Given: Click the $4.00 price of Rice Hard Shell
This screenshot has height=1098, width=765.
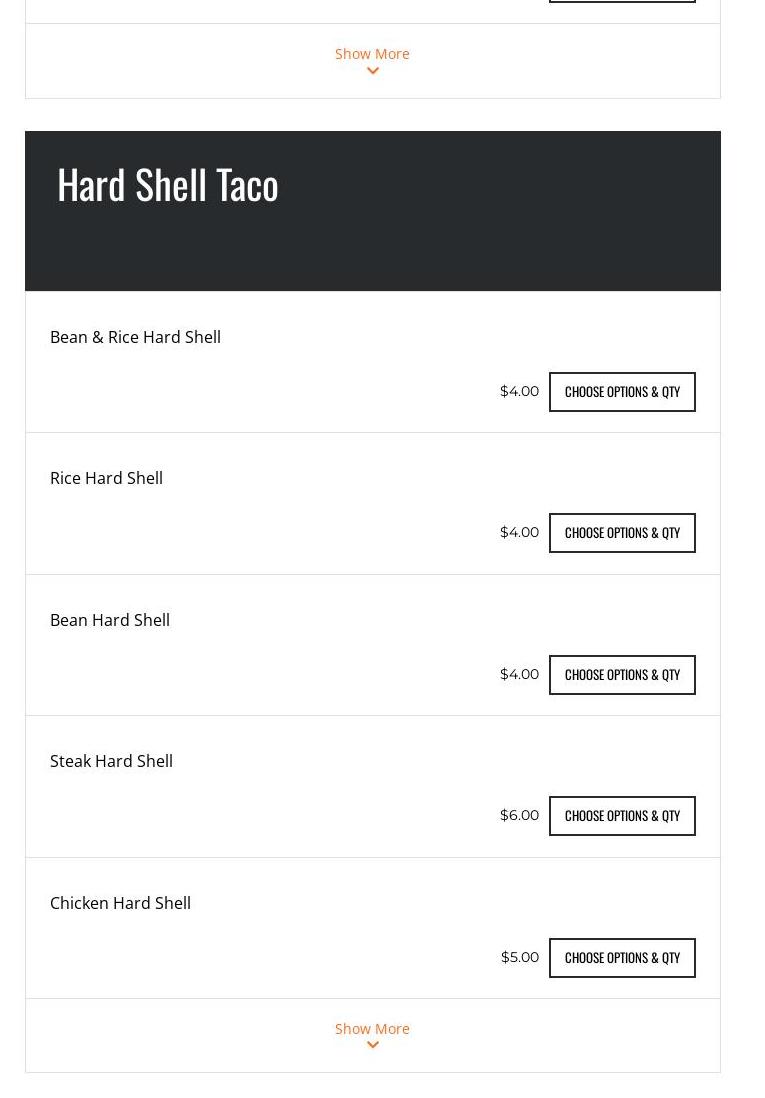Looking at the screenshot, I should click(x=519, y=532).
